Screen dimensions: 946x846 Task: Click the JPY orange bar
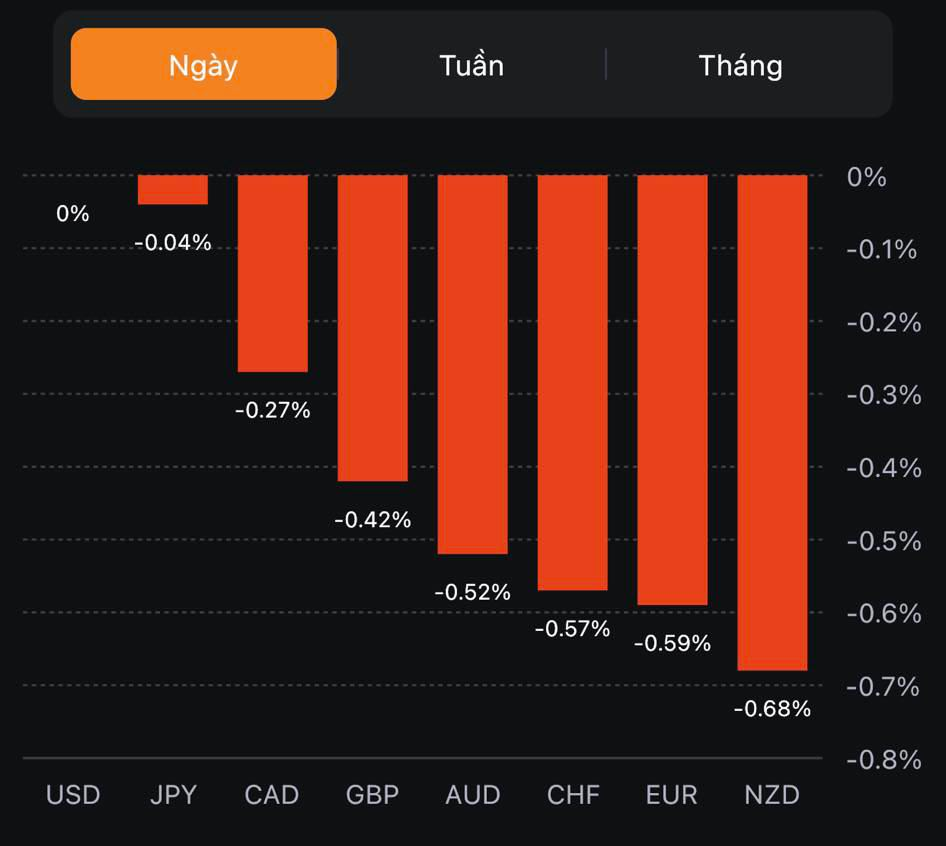coord(173,190)
